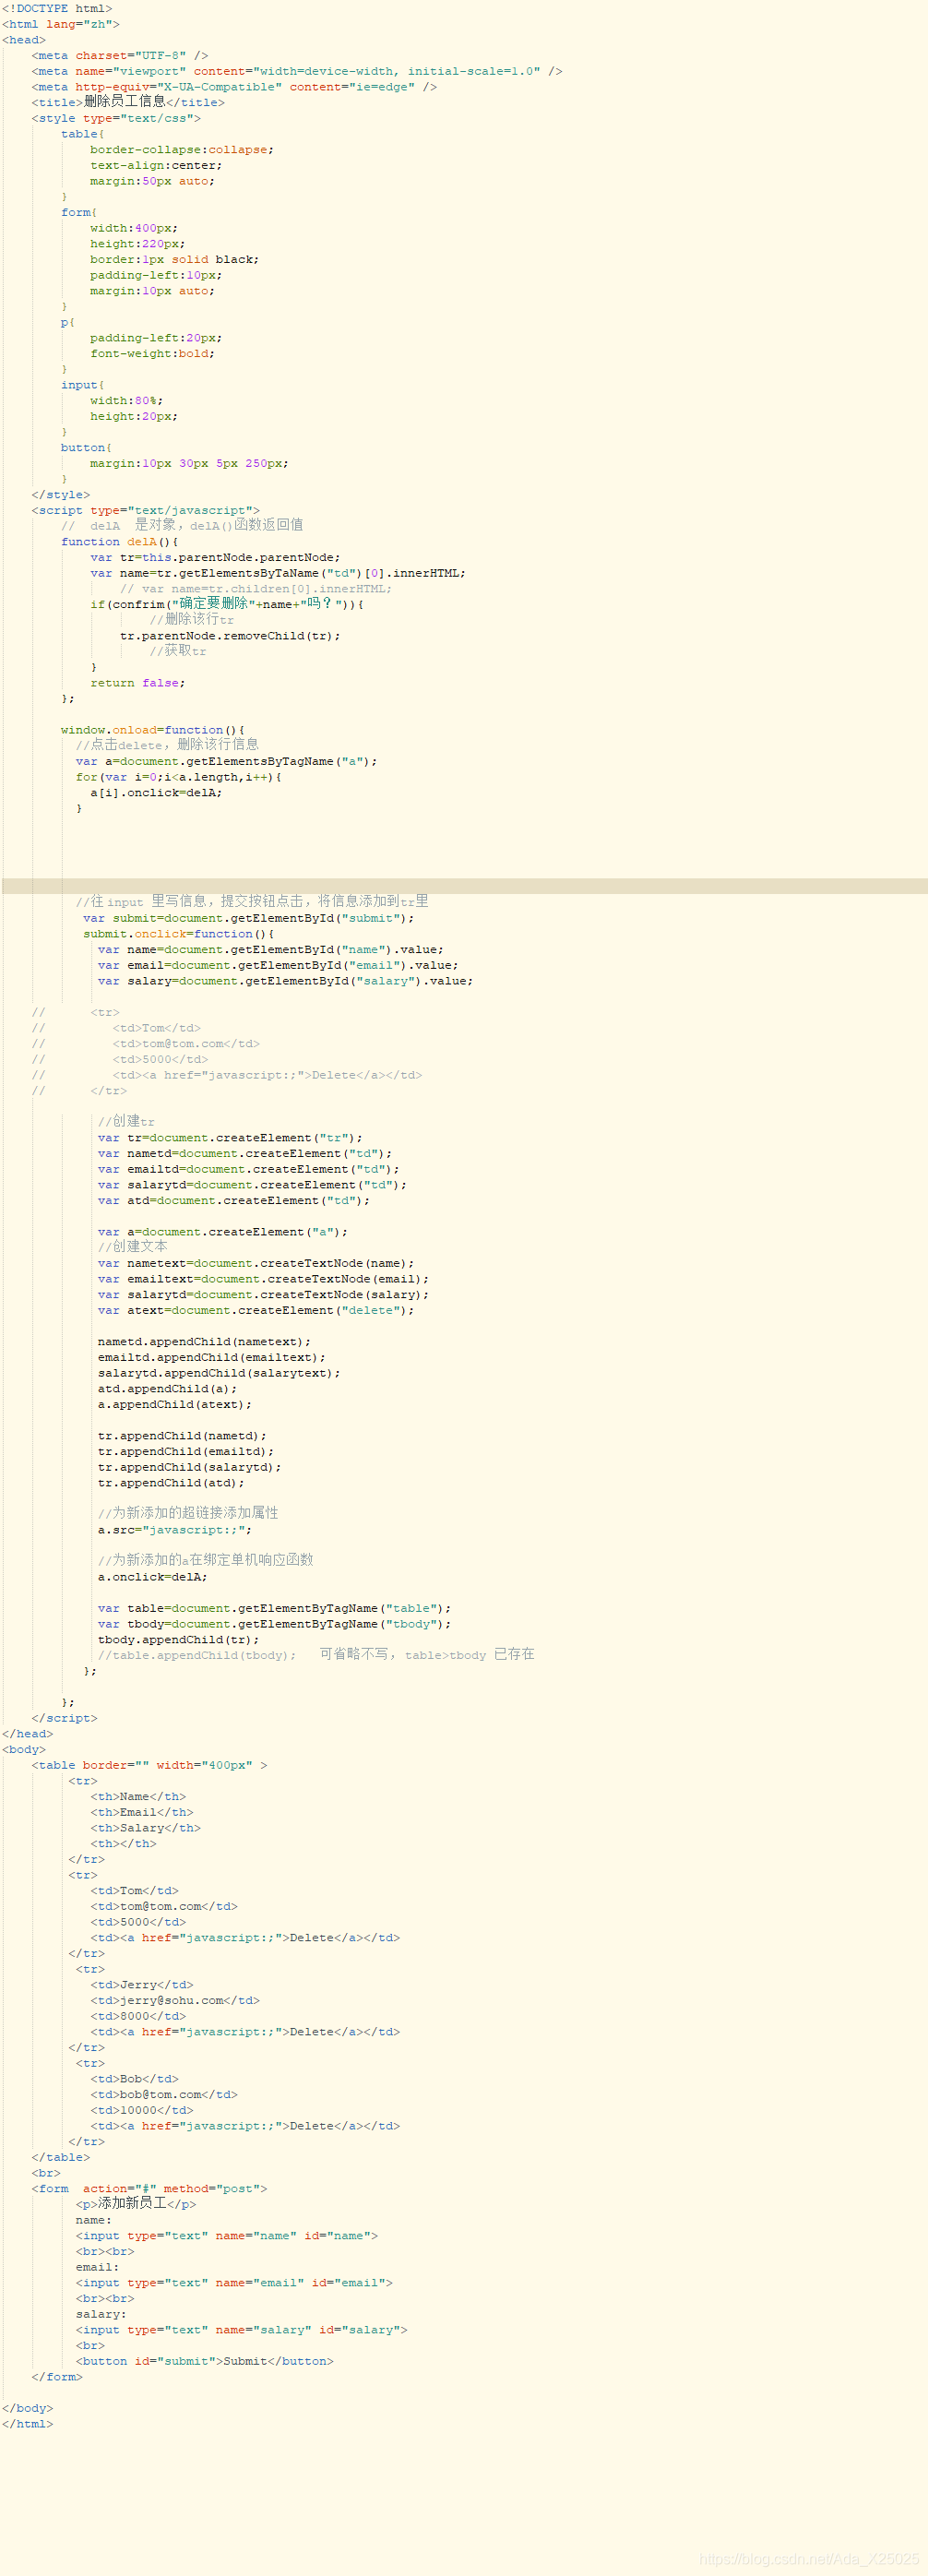This screenshot has width=928, height=2576.
Task: Click the closing </html> tag
Action: pos(28,2424)
